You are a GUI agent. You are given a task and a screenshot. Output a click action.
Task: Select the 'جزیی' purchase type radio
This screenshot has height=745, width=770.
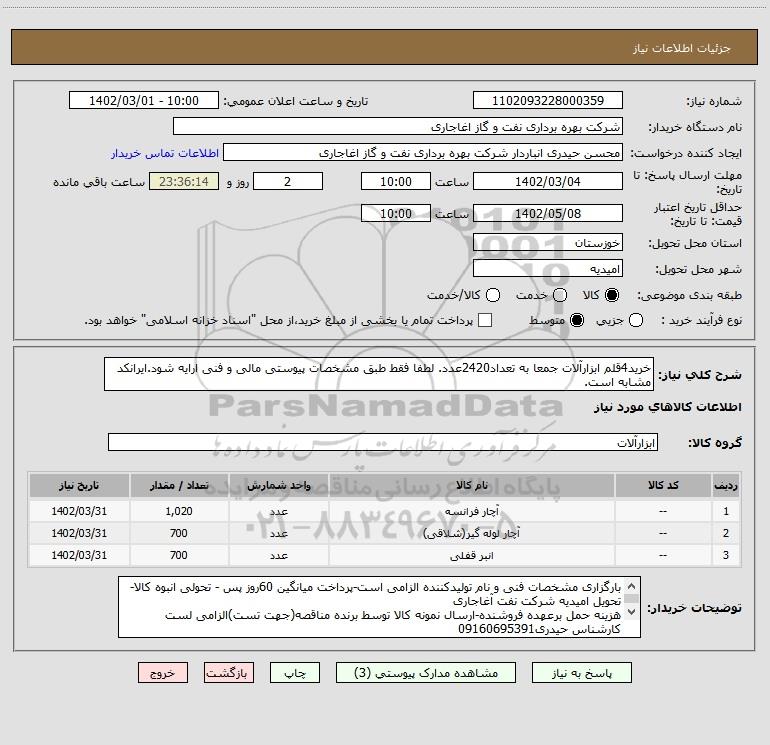coord(636,320)
